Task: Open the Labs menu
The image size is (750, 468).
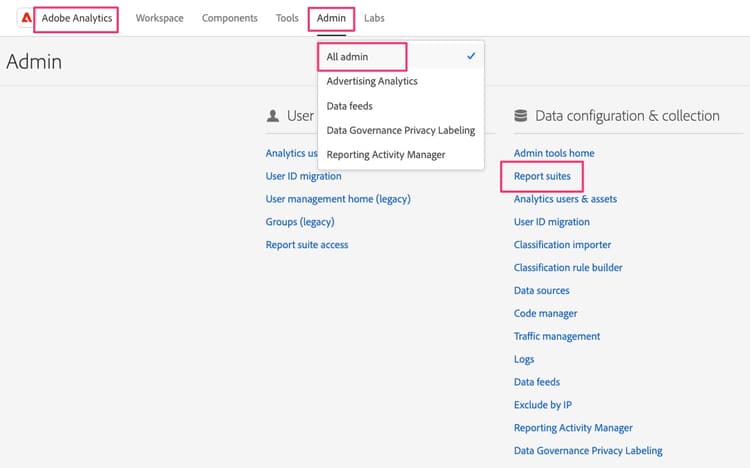Action: click(374, 18)
